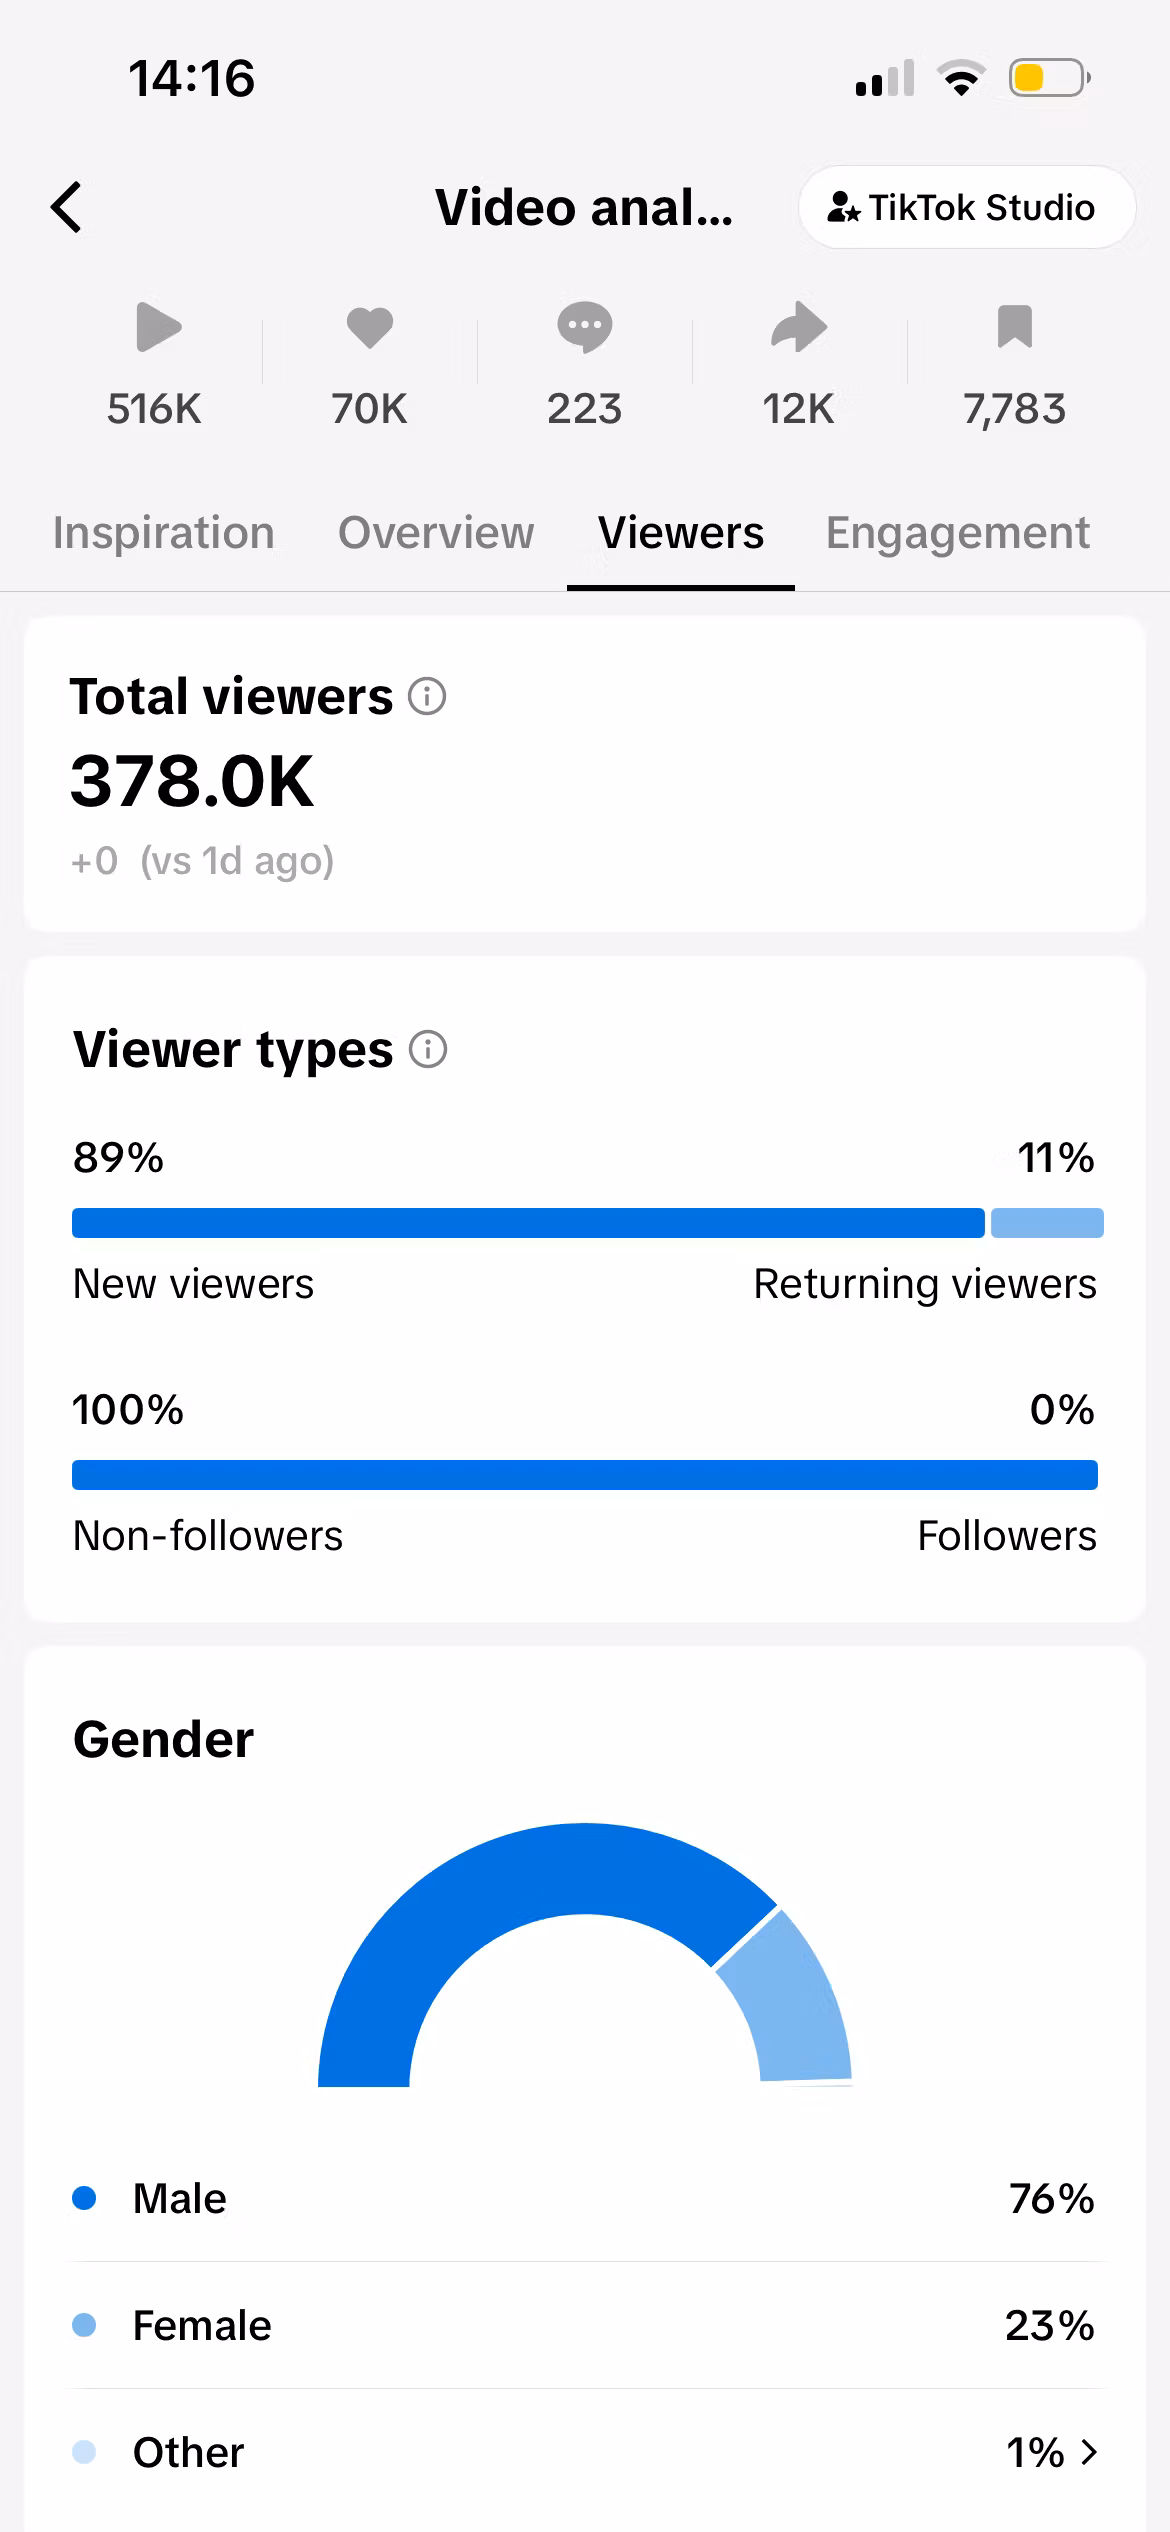Open Total viewers info icon
1170x2532 pixels.
[x=427, y=696]
